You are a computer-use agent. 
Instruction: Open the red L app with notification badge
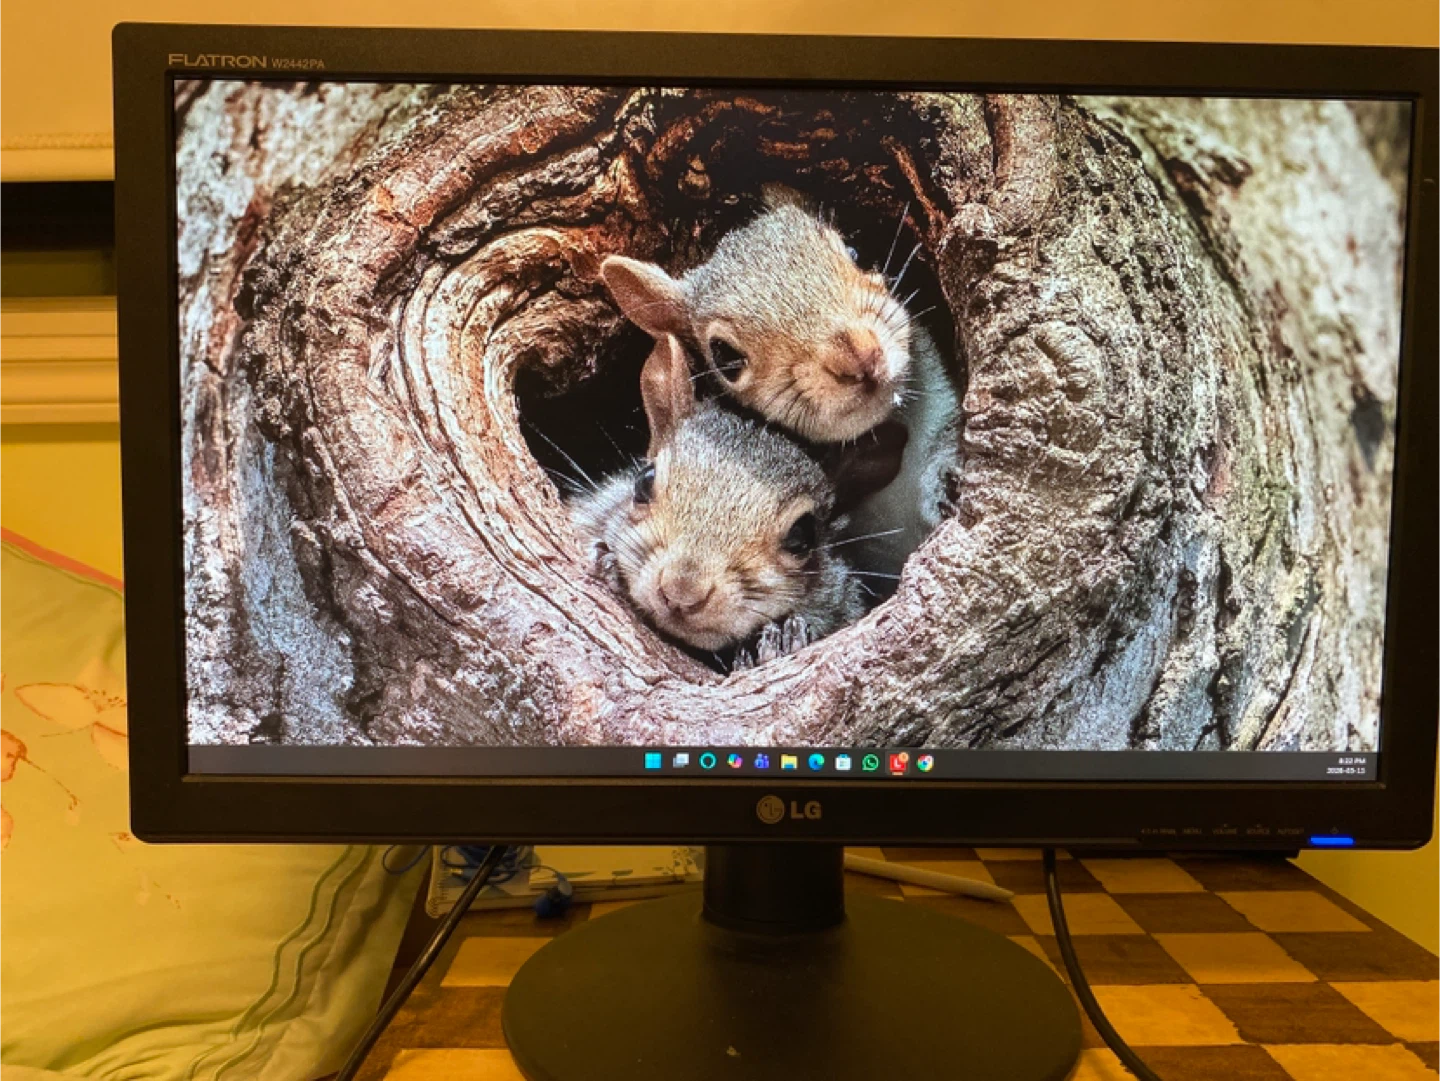pyautogui.click(x=898, y=763)
